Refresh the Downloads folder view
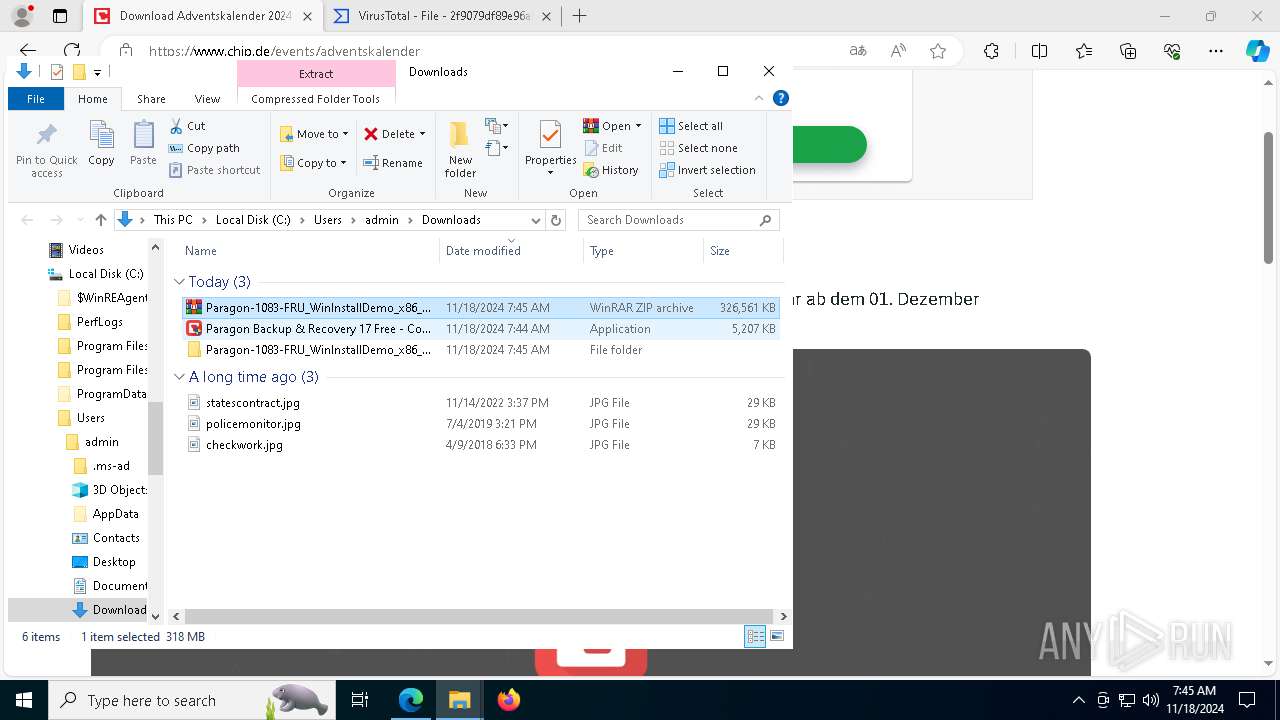The width and height of the screenshot is (1280, 720). coord(556,220)
